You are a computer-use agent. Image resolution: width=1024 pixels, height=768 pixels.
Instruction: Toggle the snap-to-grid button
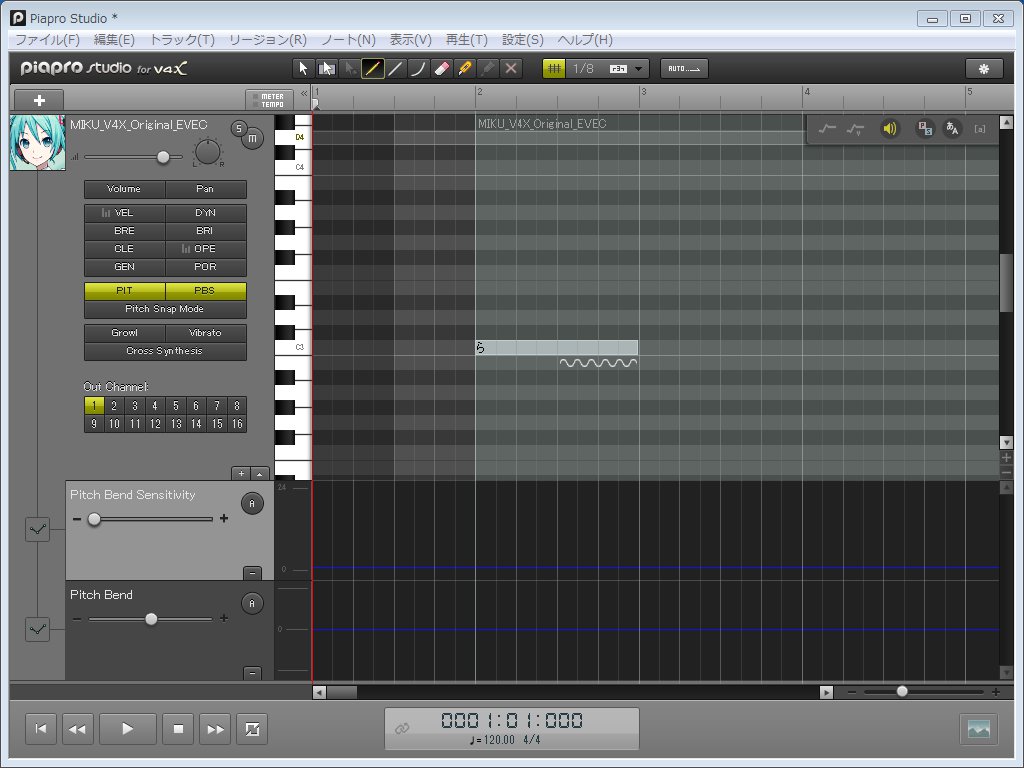(x=554, y=69)
